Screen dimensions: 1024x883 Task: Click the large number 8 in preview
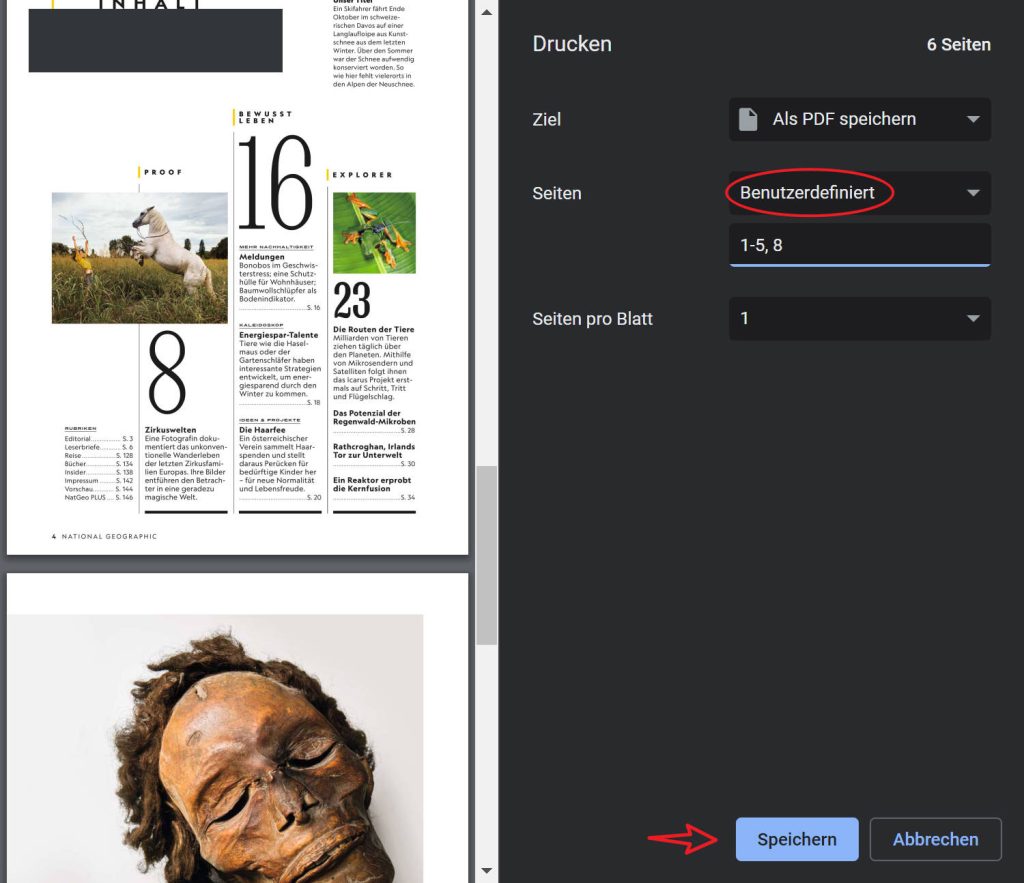167,373
